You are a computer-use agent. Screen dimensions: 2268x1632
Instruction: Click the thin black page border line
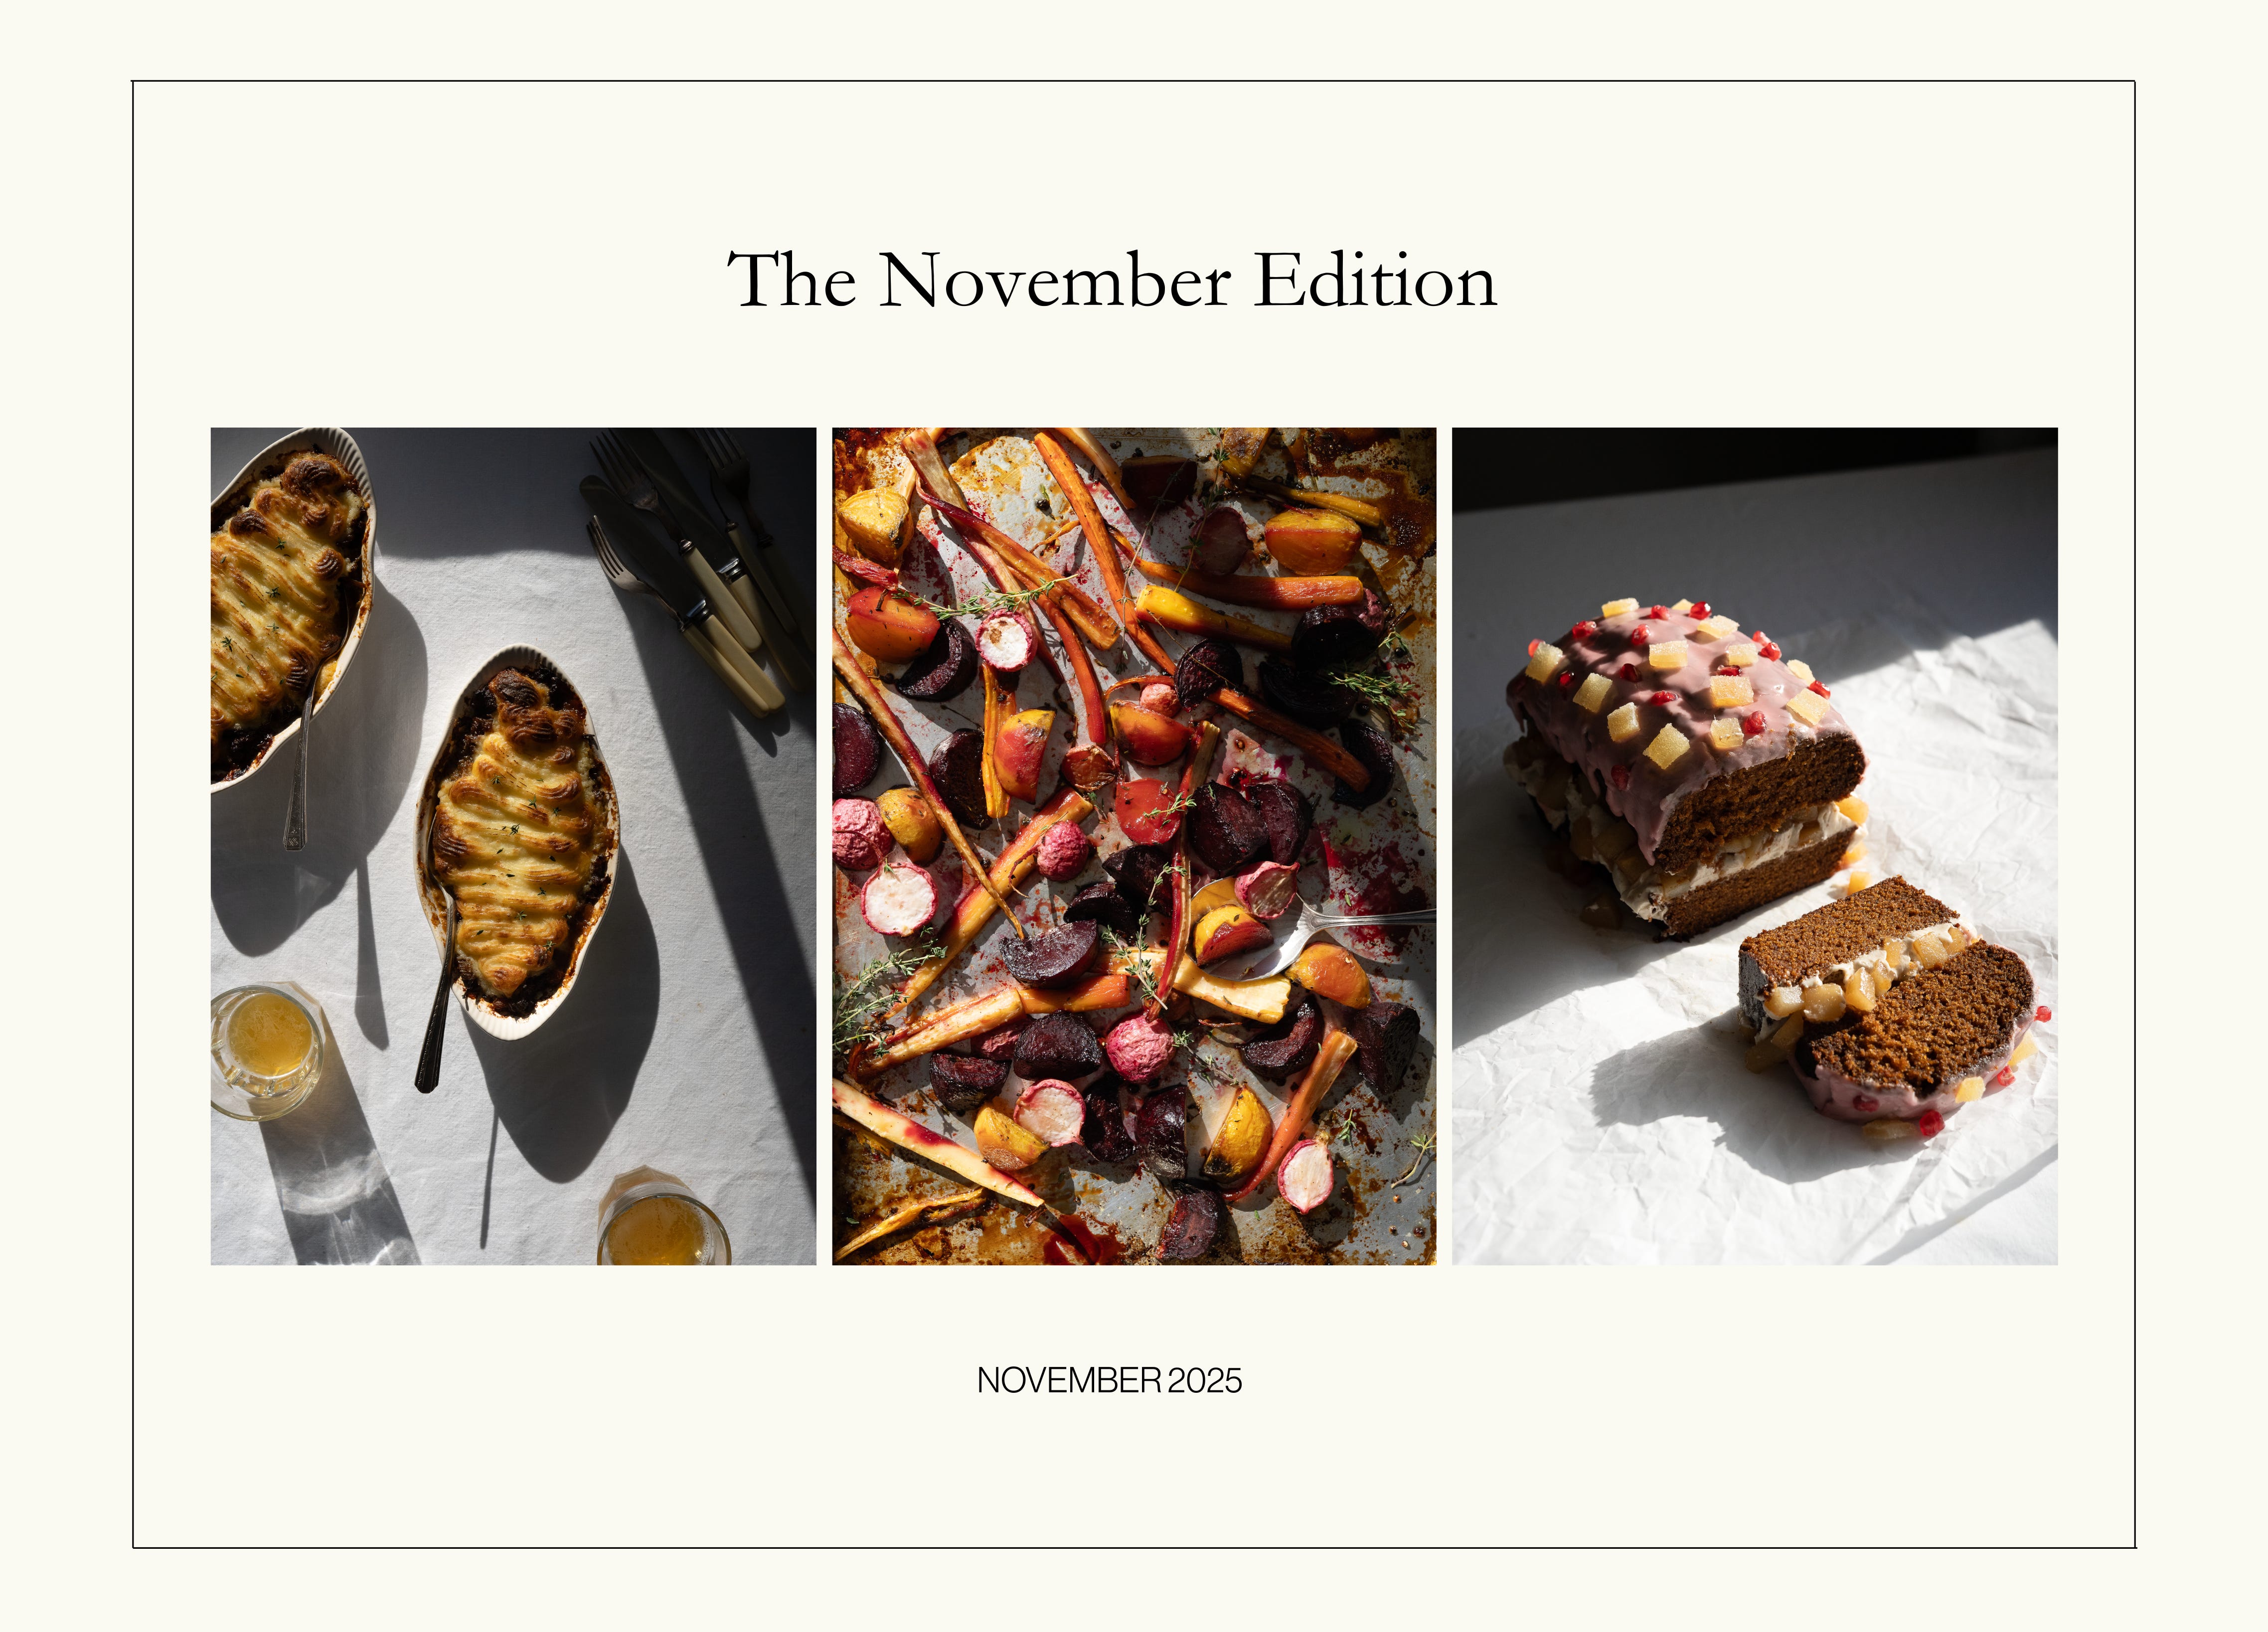(1134, 81)
